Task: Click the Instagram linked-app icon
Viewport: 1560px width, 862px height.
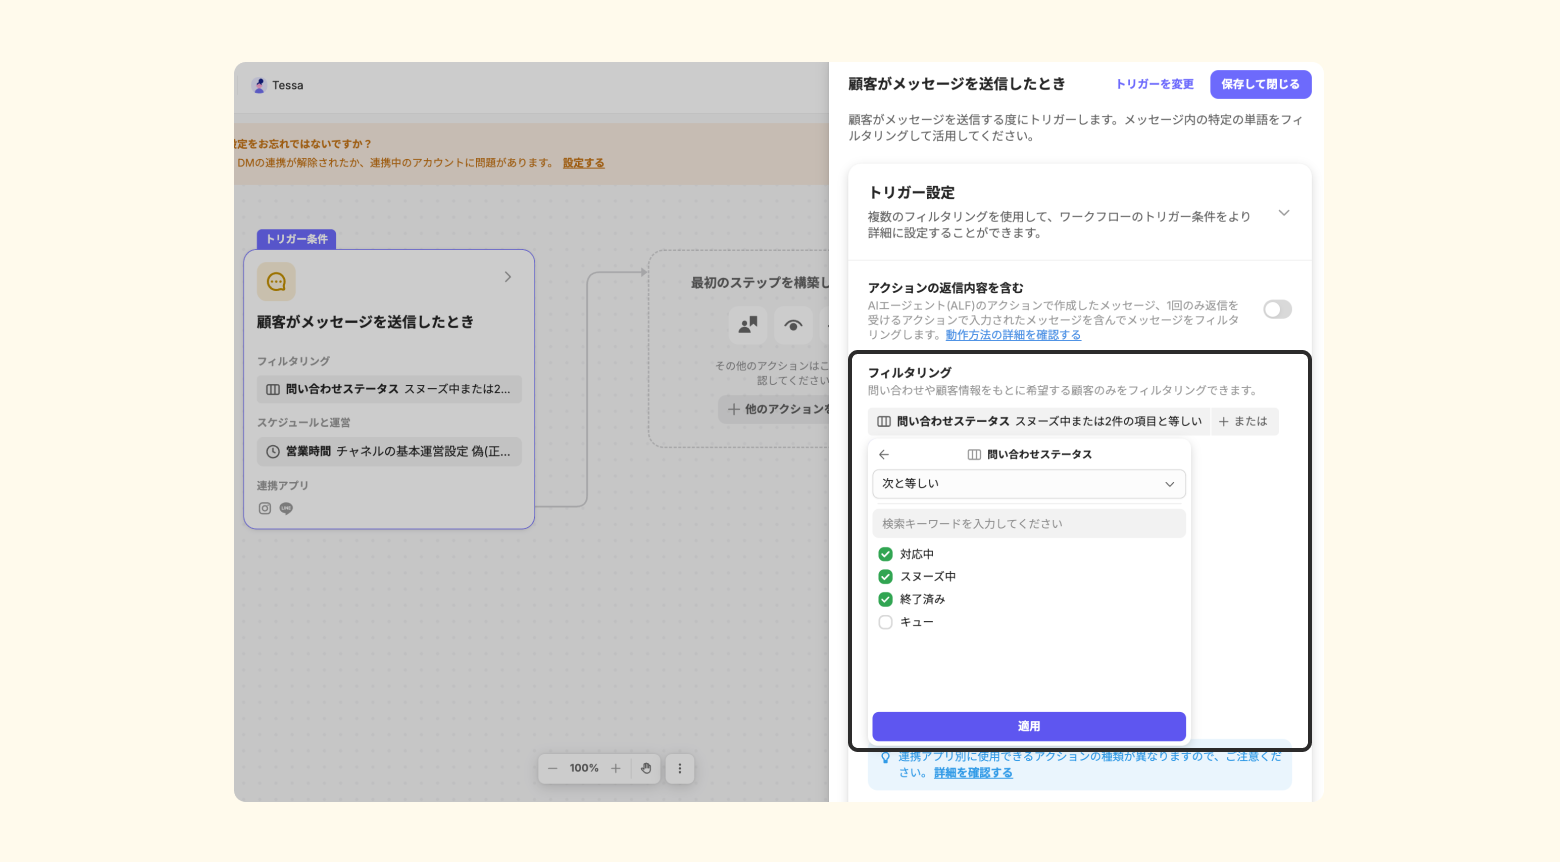Action: click(265, 508)
